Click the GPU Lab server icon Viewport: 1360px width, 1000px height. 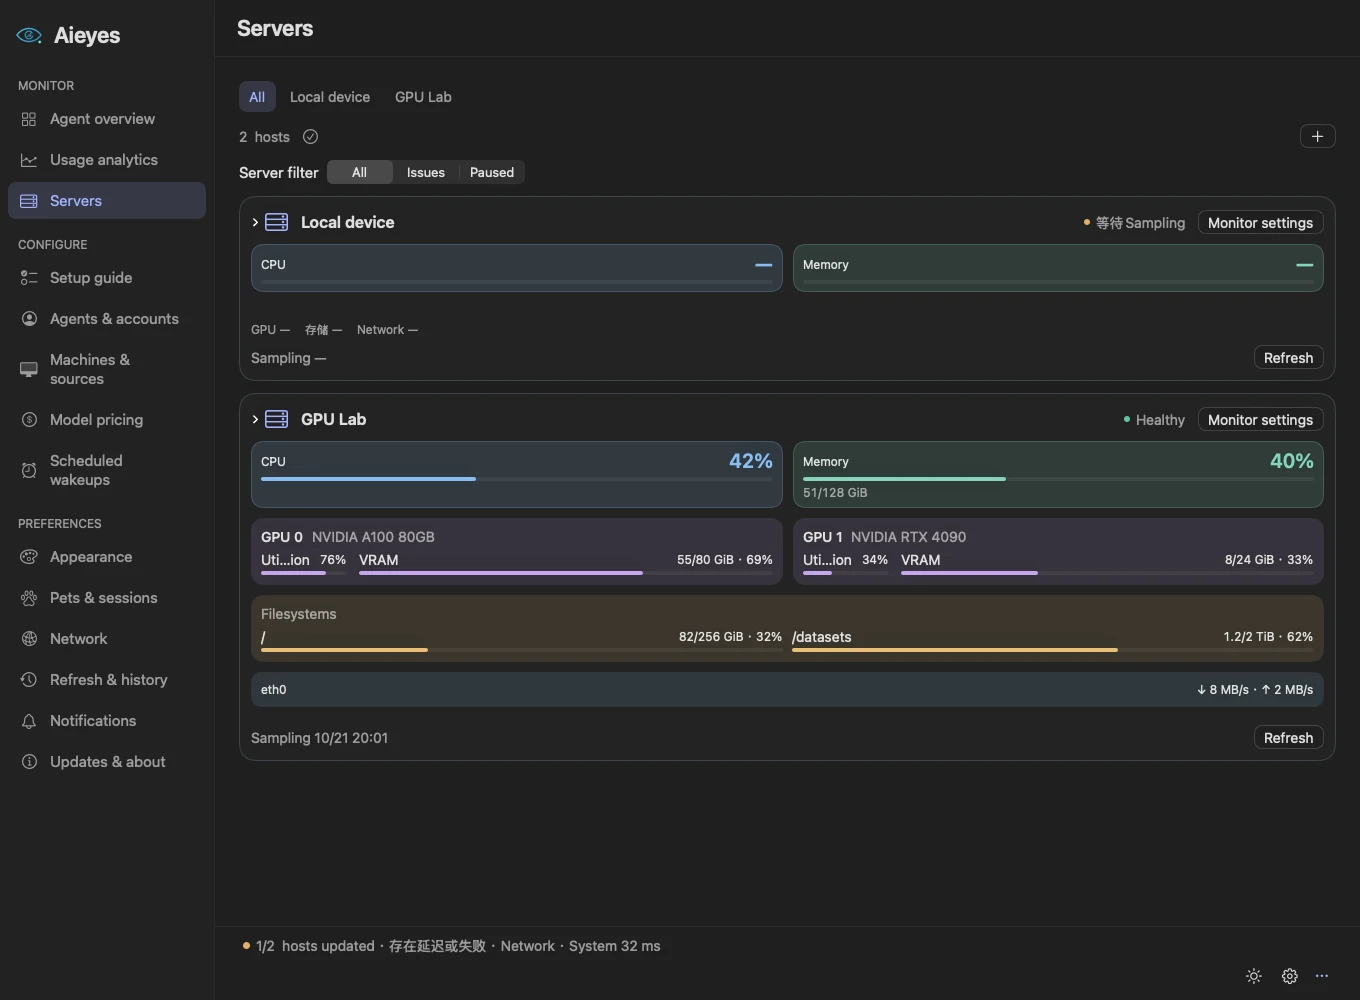(277, 419)
